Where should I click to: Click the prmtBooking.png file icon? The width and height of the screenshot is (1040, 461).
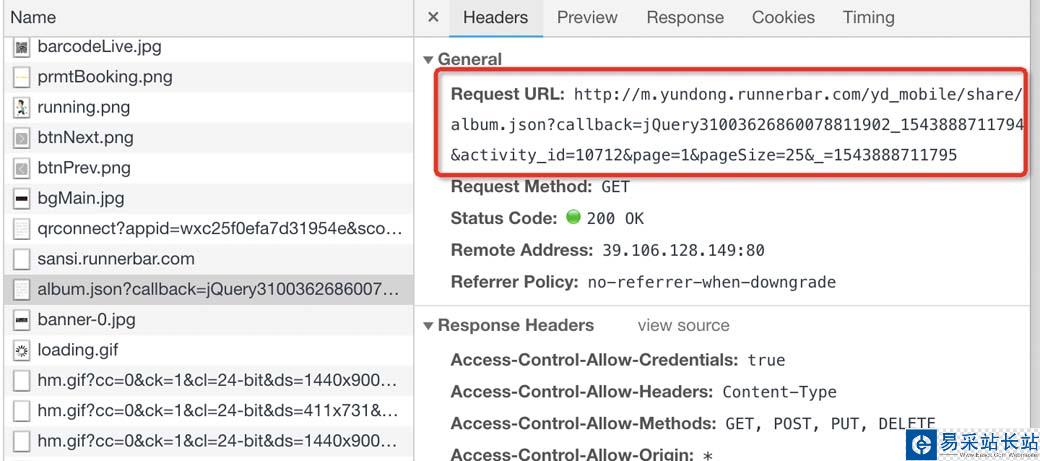[22, 77]
